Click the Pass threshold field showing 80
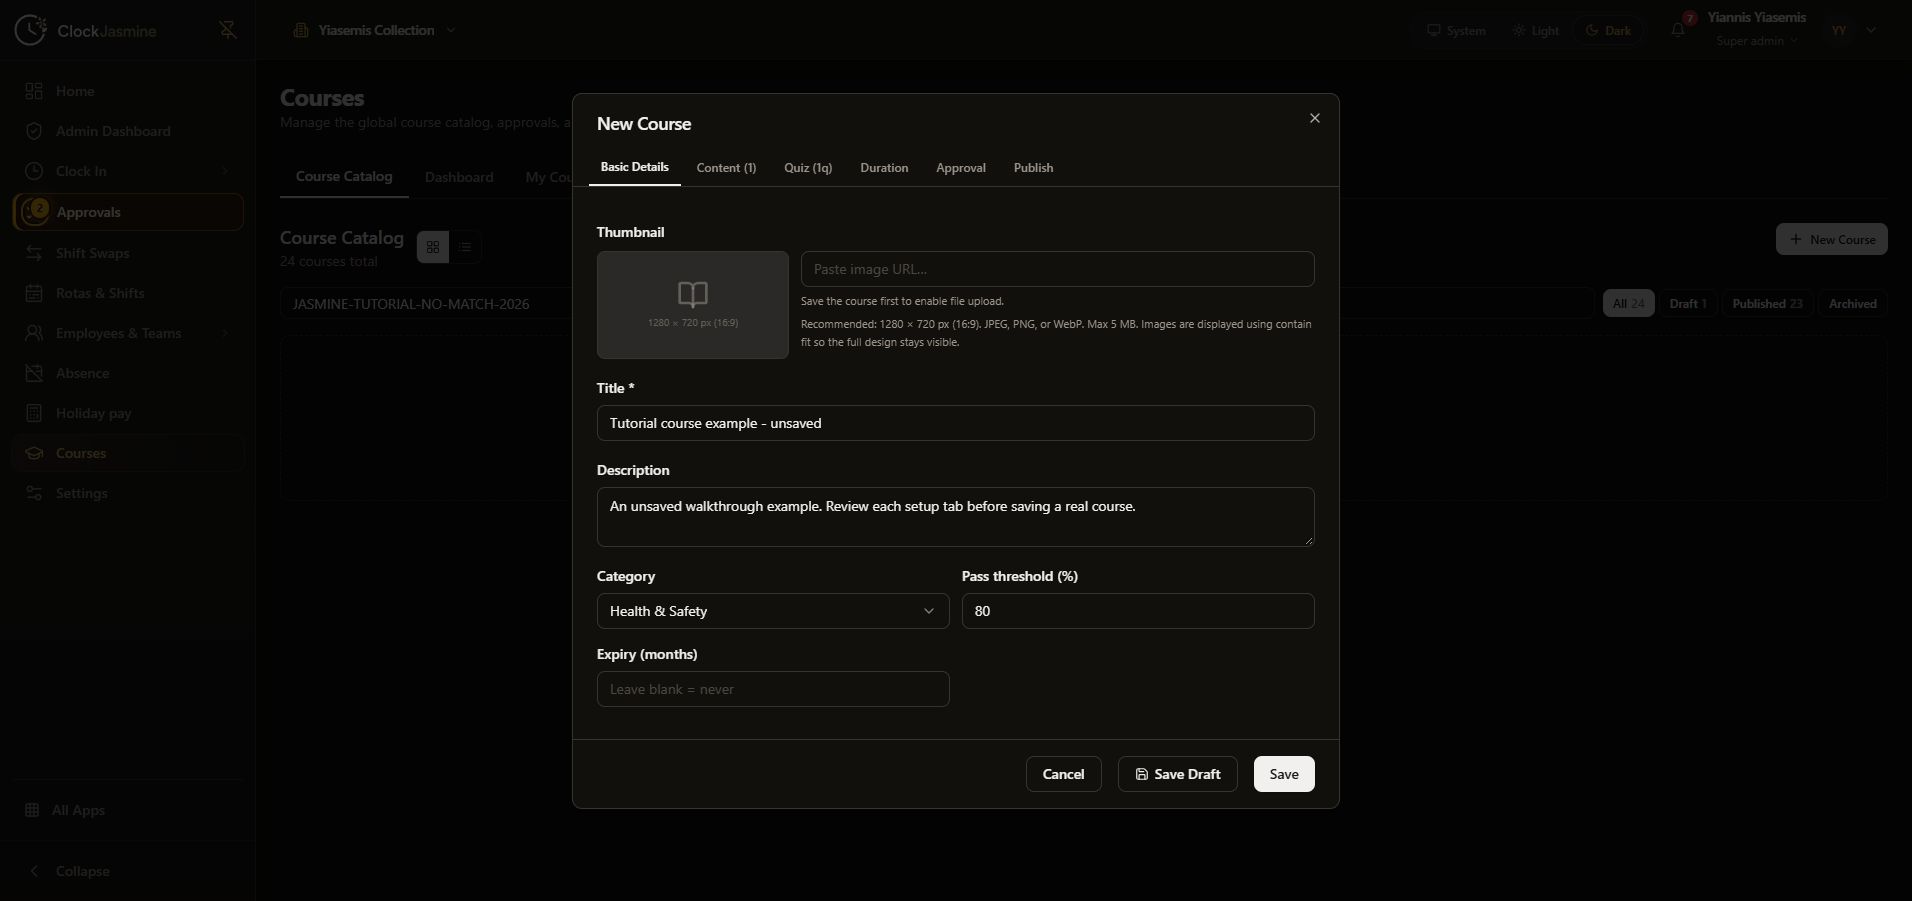The width and height of the screenshot is (1912, 901). coord(1138,611)
